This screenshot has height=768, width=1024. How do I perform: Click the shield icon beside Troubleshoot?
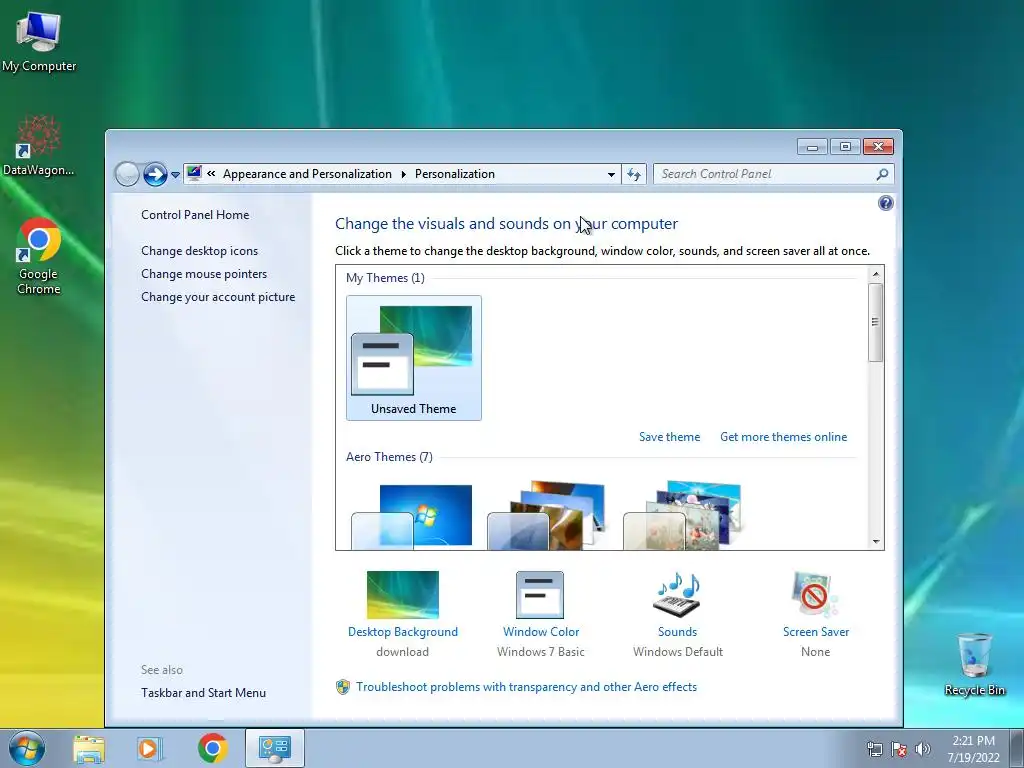[343, 687]
